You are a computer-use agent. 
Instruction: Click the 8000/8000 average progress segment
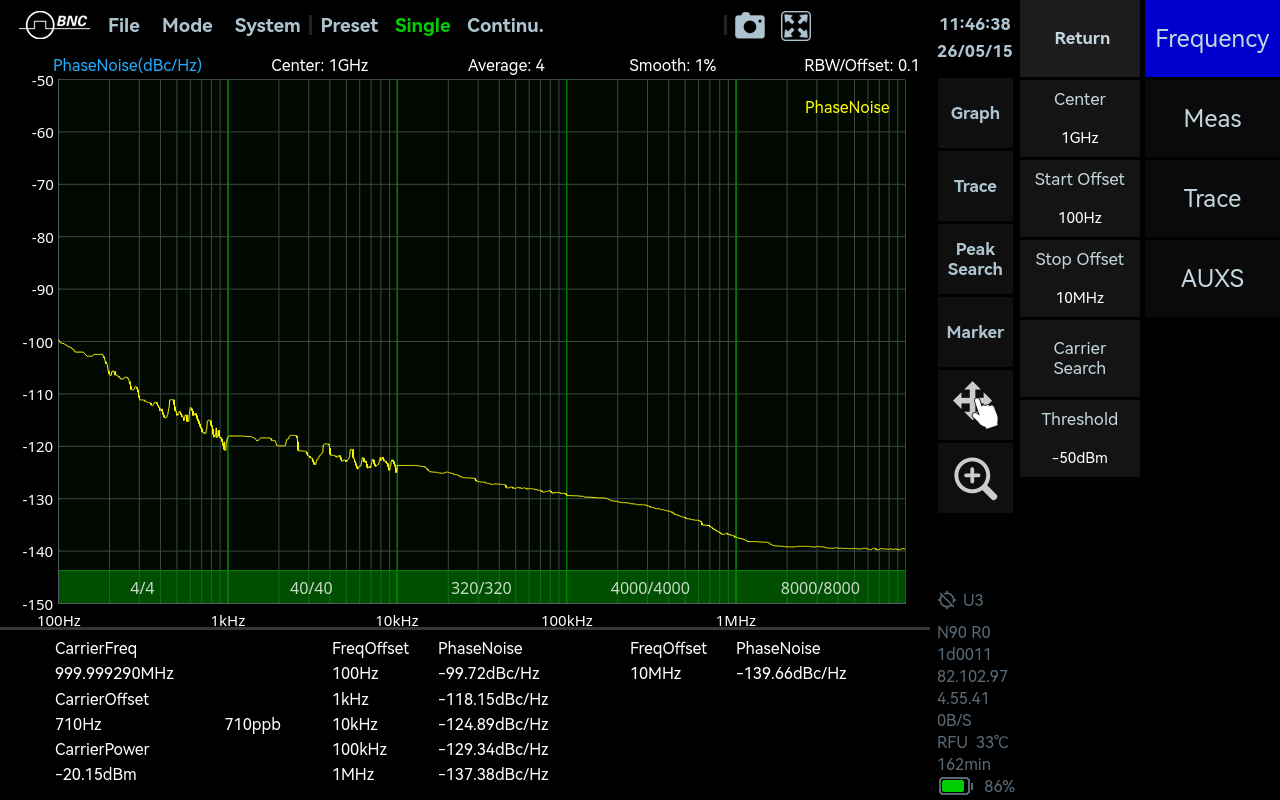pyautogui.click(x=820, y=588)
